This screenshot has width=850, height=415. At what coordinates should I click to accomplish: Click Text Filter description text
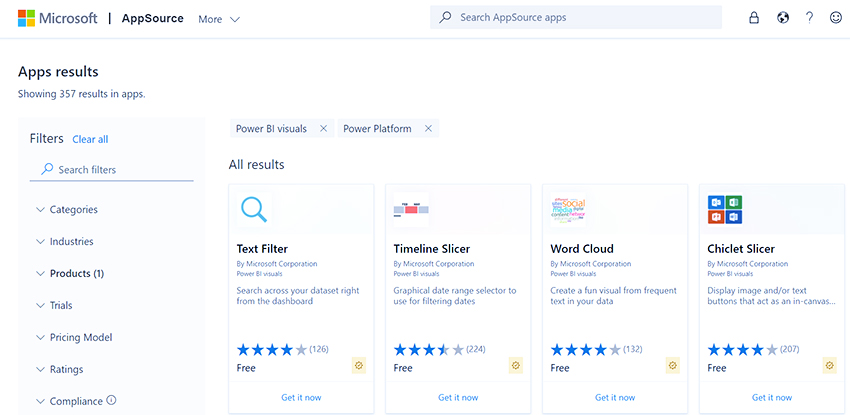pyautogui.click(x=298, y=296)
